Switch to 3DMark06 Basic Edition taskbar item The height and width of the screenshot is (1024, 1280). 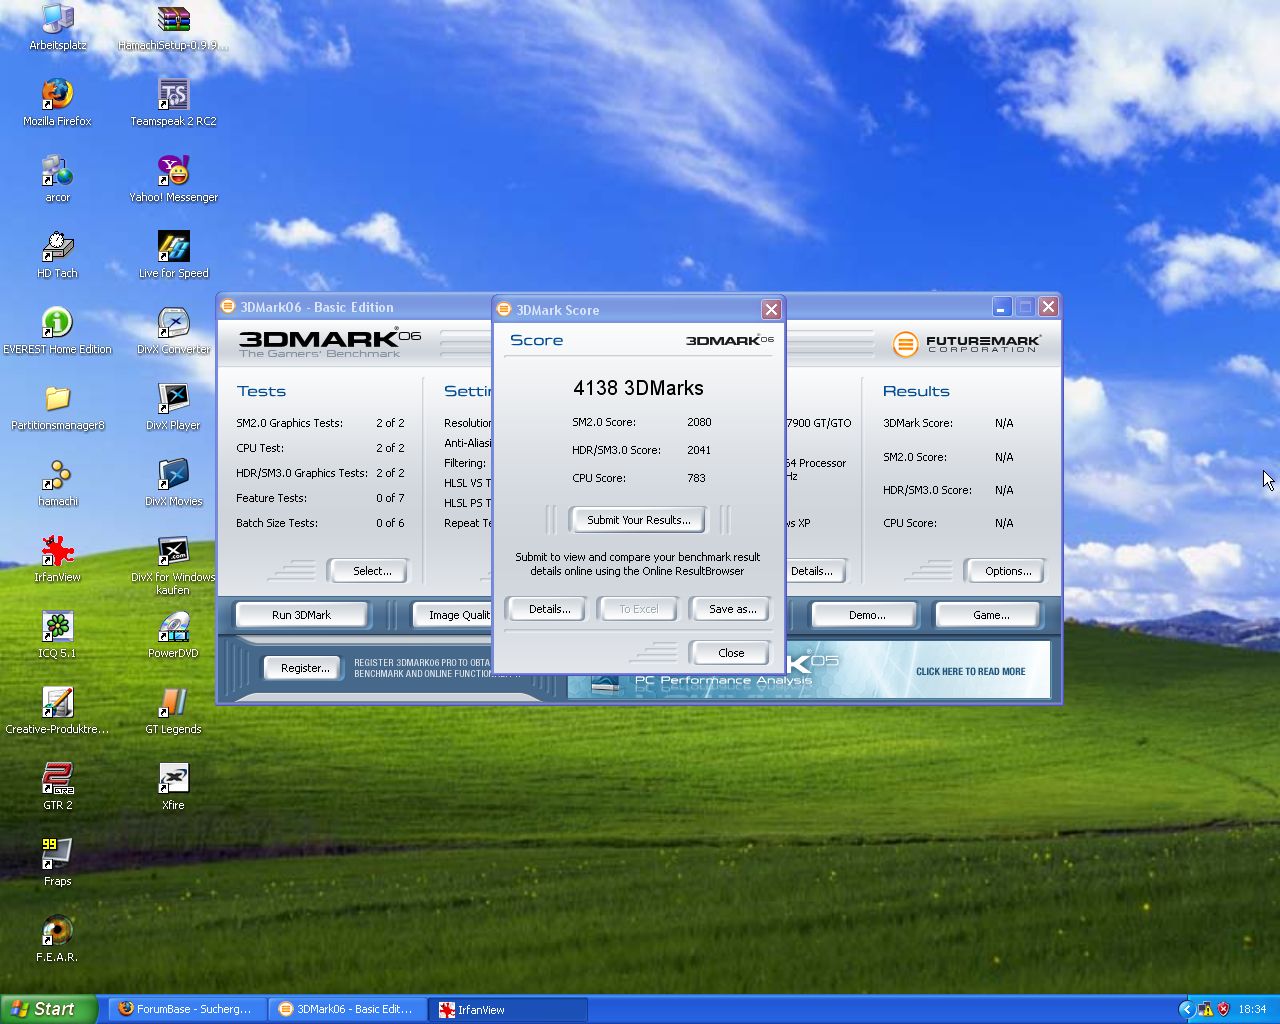pyautogui.click(x=347, y=1009)
